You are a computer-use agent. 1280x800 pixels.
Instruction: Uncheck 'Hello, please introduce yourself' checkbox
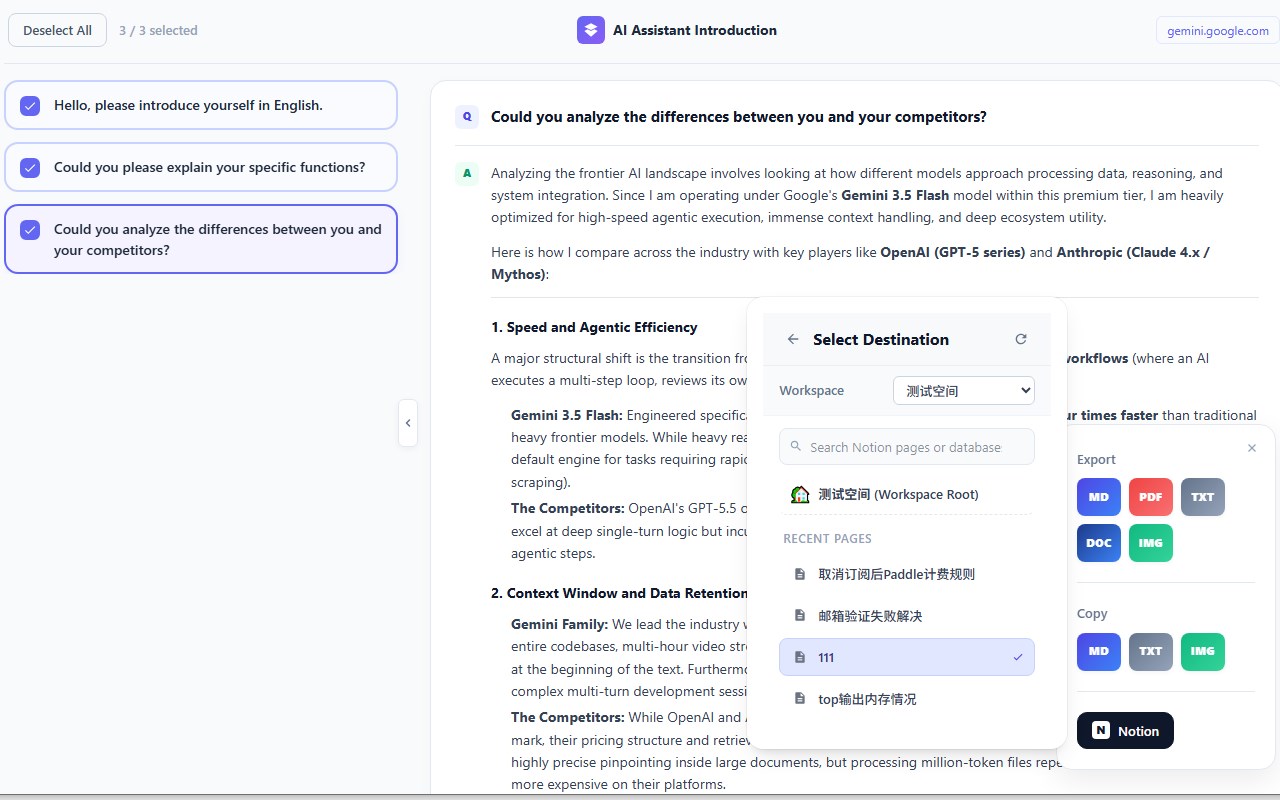(30, 105)
